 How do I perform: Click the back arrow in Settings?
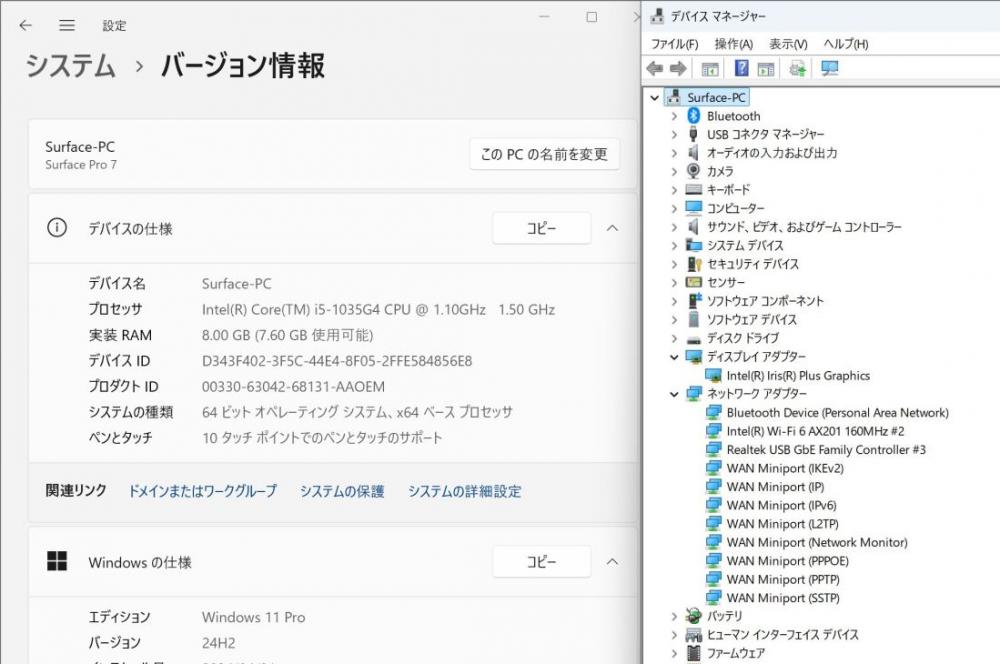point(26,25)
